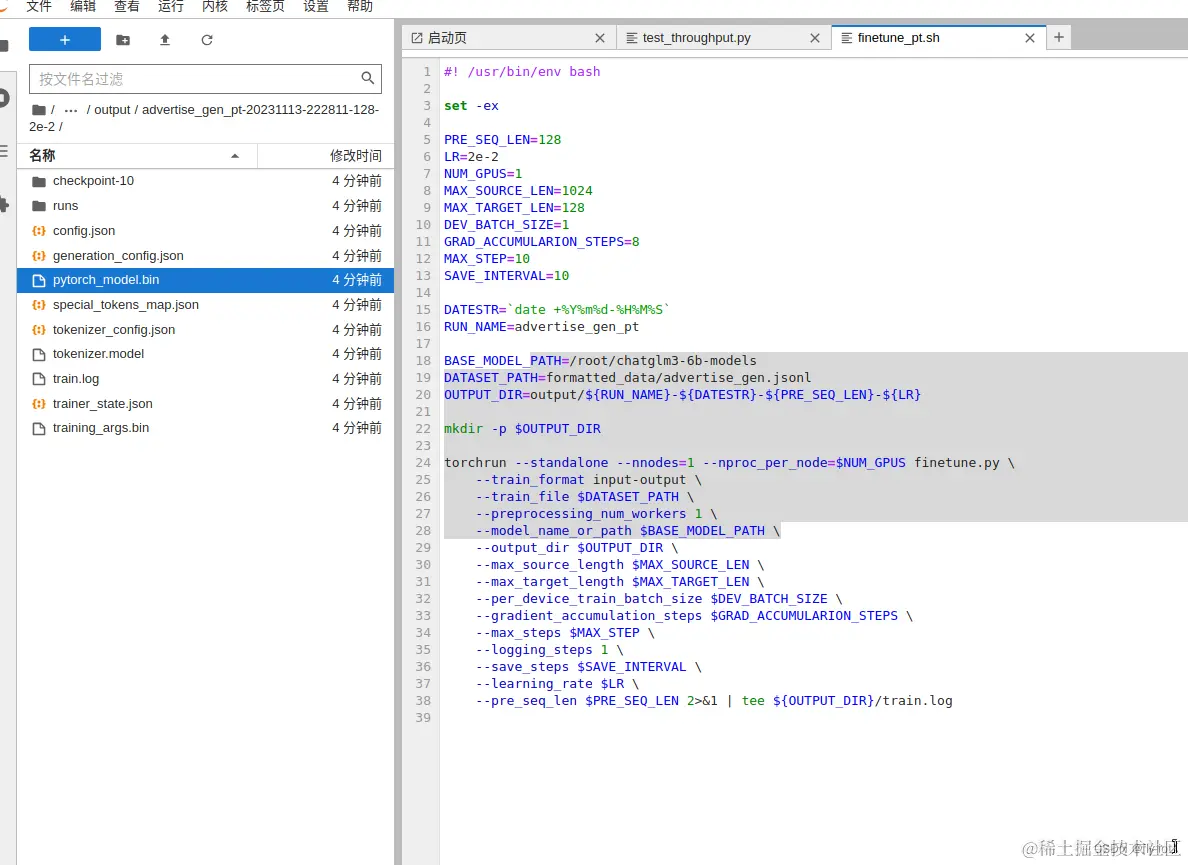The image size is (1188, 865).
Task: Click the JSON icon beside trainer_state.json
Action: 39,404
